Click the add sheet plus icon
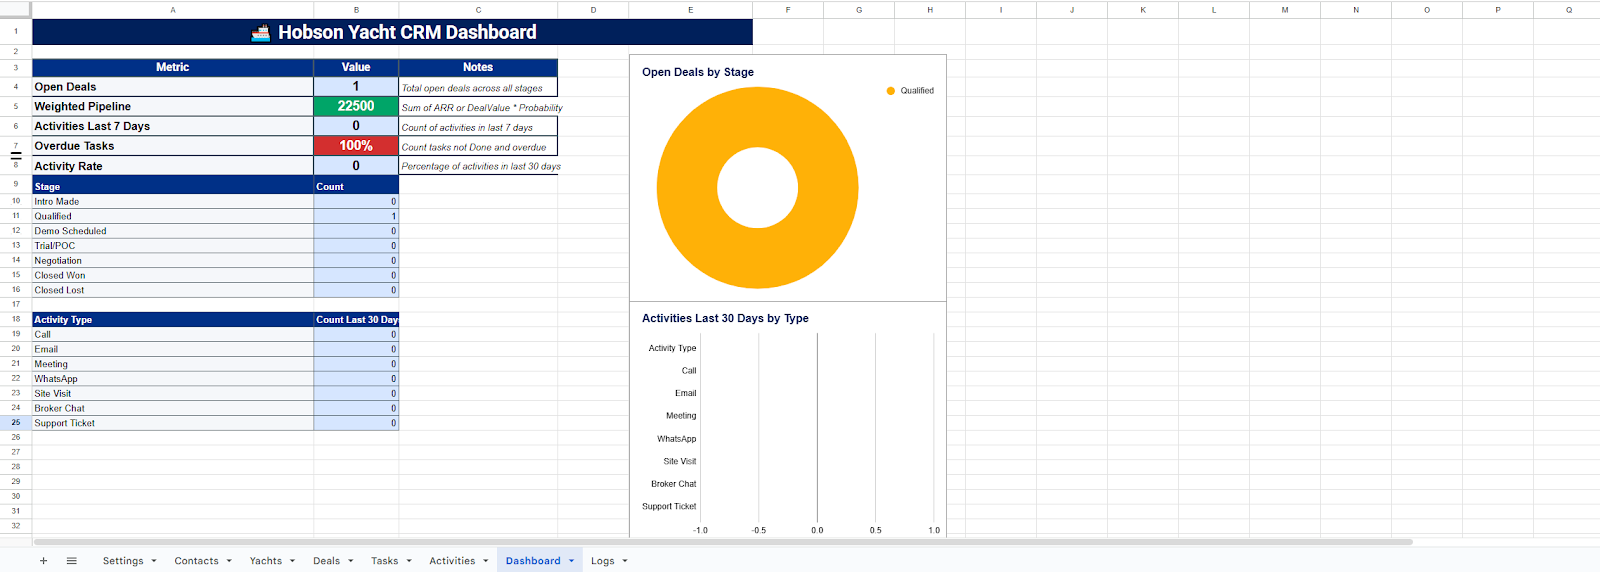The width and height of the screenshot is (1600, 572). click(43, 561)
